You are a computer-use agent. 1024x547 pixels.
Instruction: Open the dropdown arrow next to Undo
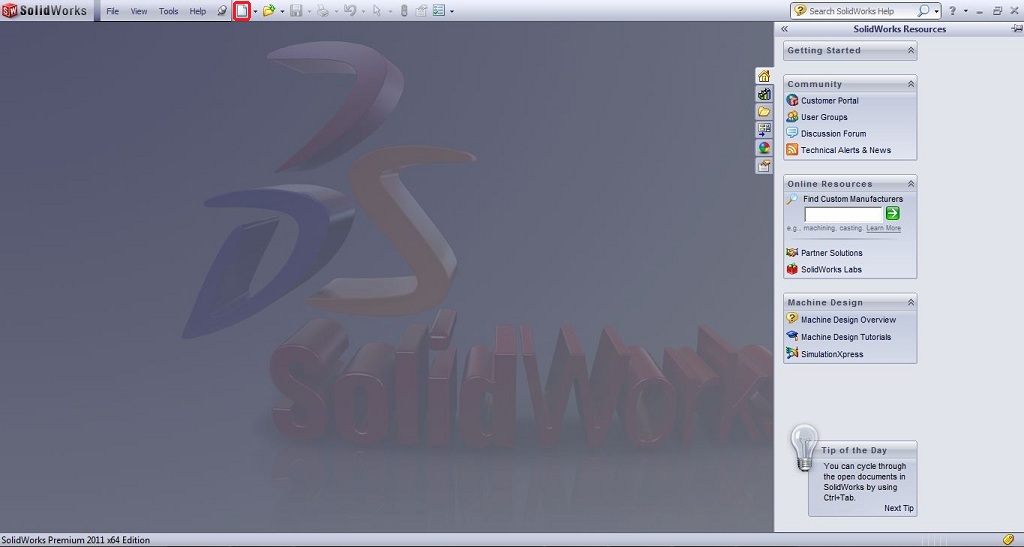click(x=363, y=11)
